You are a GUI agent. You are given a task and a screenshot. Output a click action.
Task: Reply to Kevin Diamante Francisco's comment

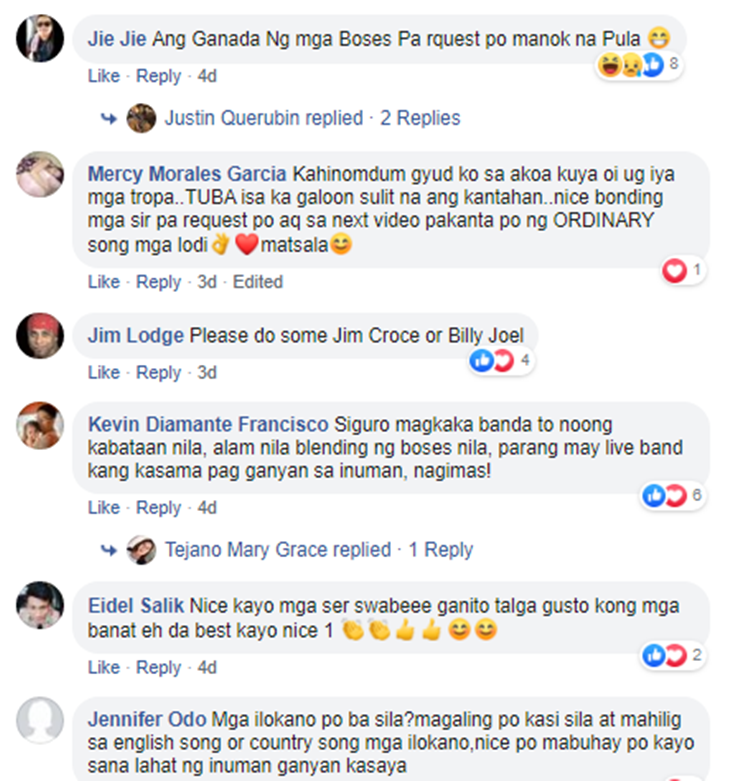(158, 508)
